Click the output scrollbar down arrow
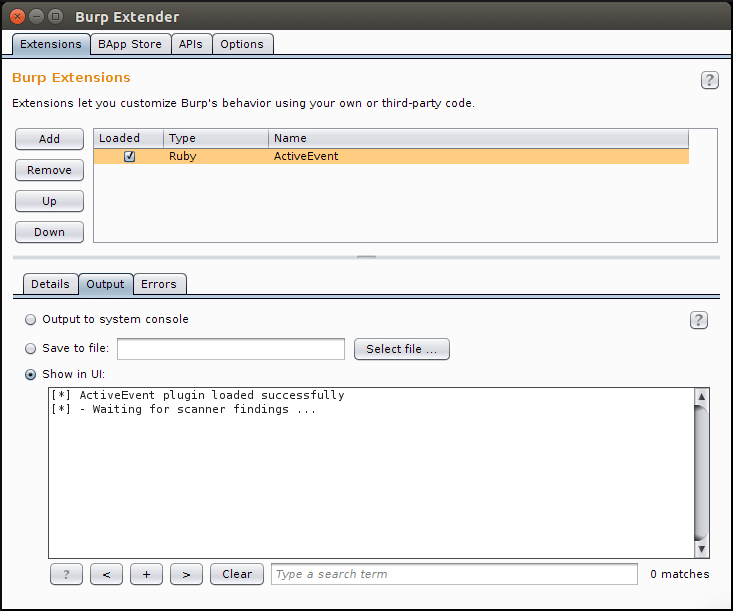 pyautogui.click(x=701, y=549)
